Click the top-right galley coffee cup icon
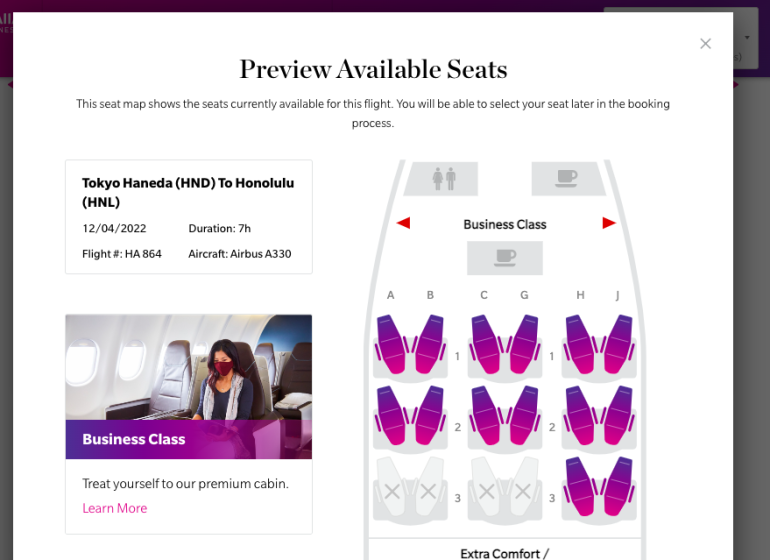The image size is (770, 560). point(567,179)
